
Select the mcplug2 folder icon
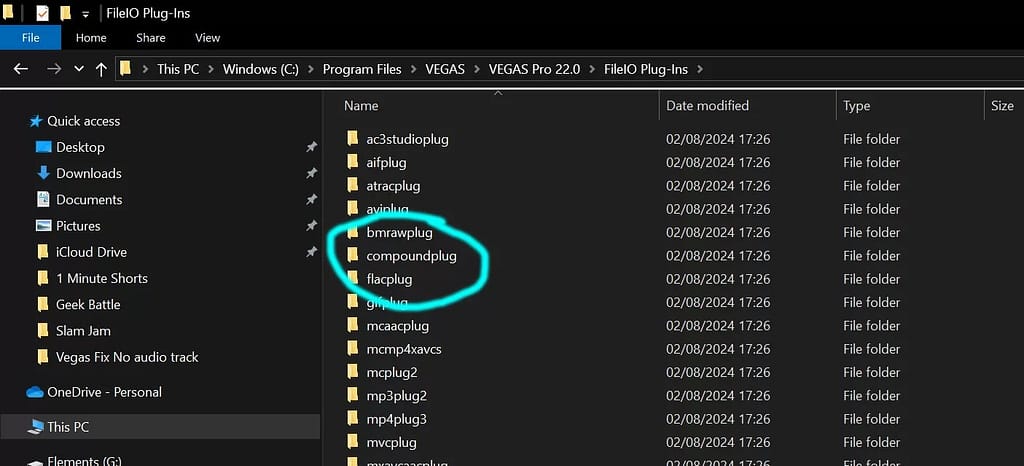[353, 372]
